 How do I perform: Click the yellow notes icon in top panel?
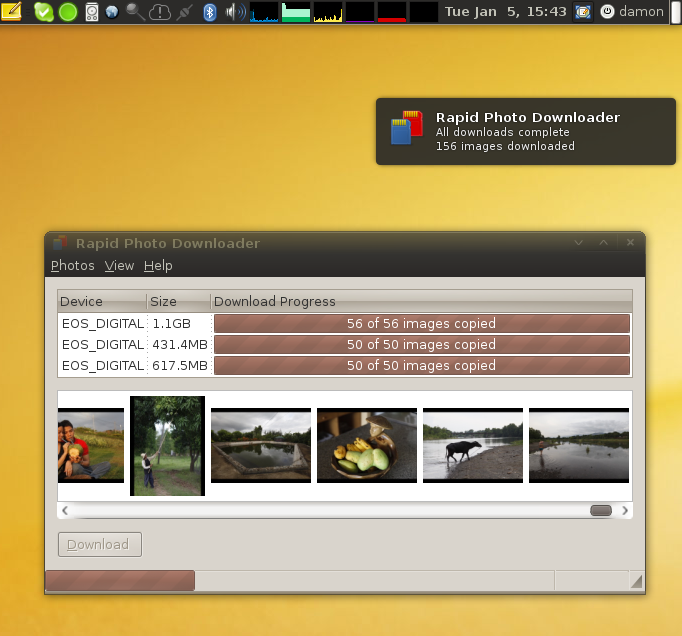(x=13, y=12)
